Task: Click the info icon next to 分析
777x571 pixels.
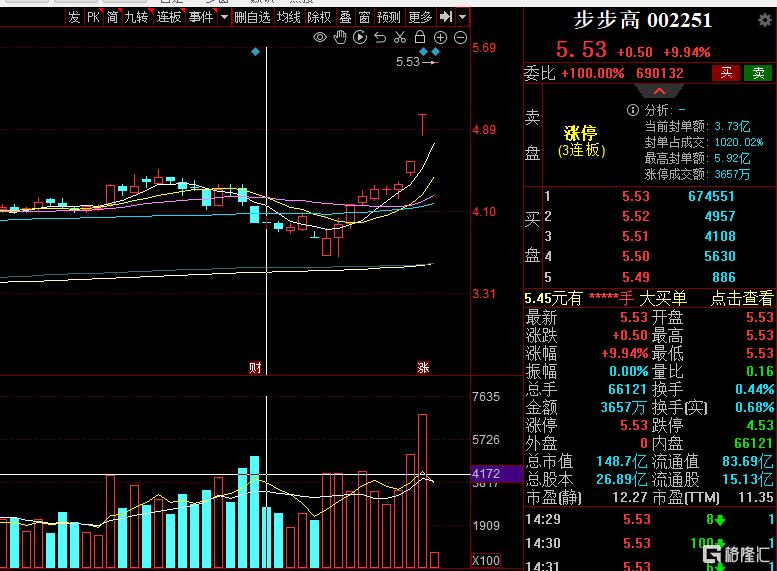Action: click(633, 110)
